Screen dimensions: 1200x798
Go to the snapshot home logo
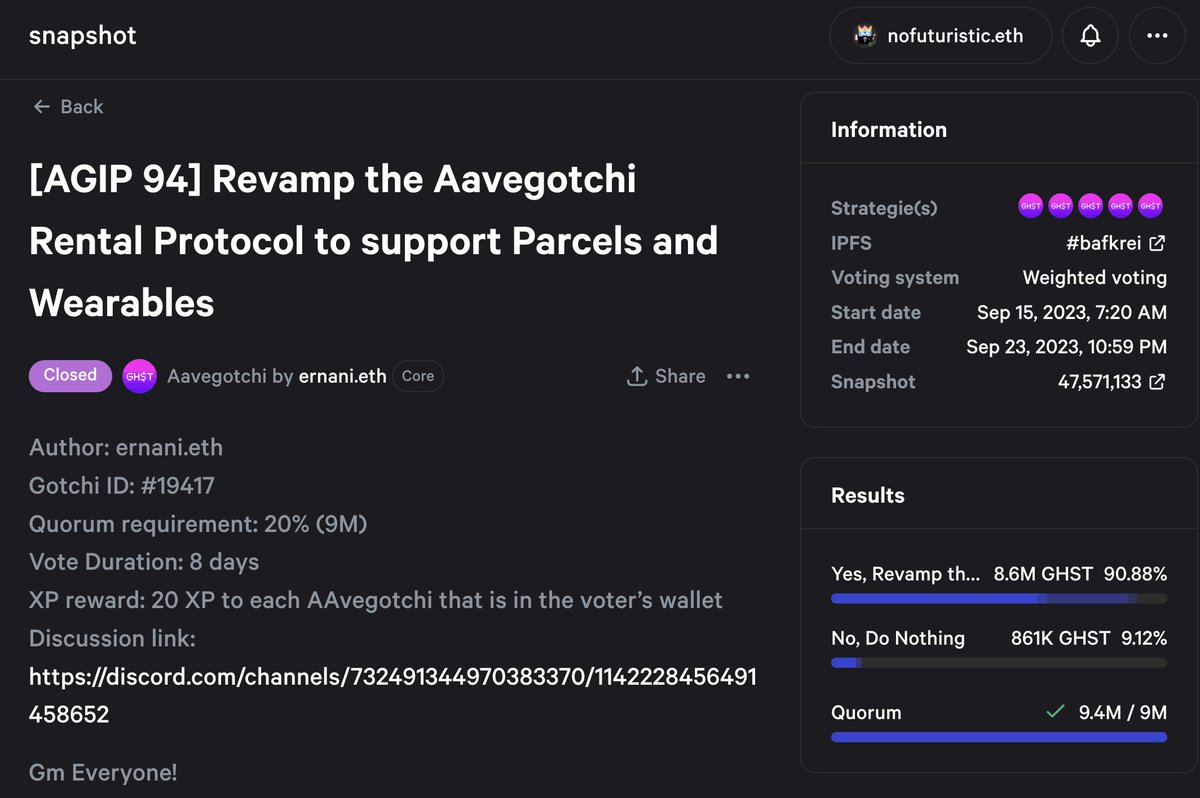tap(82, 36)
